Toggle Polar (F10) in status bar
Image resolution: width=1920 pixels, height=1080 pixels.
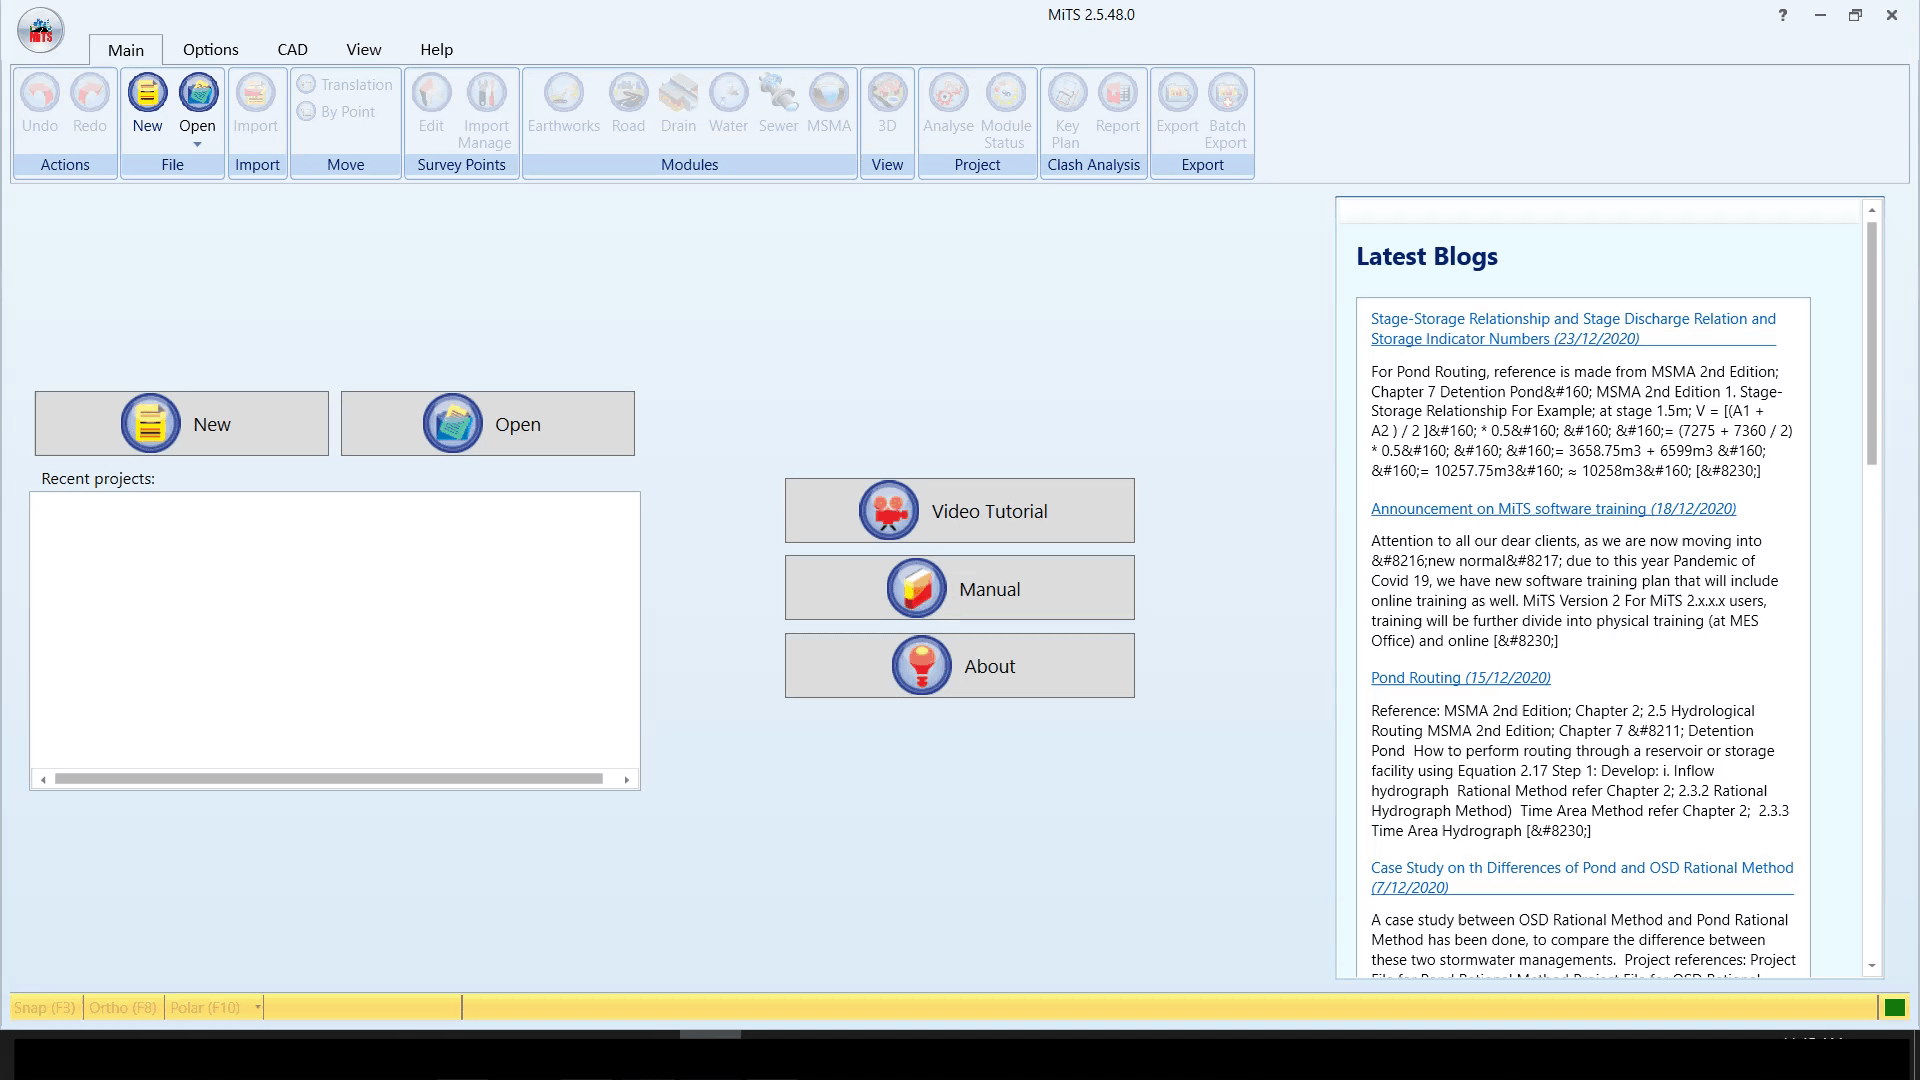coord(206,1007)
